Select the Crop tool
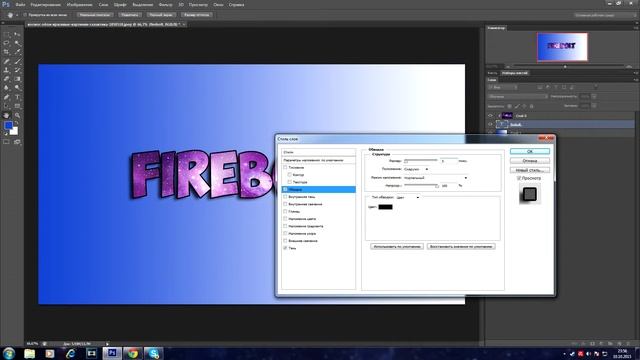The height and width of the screenshot is (360, 640). 6,52
